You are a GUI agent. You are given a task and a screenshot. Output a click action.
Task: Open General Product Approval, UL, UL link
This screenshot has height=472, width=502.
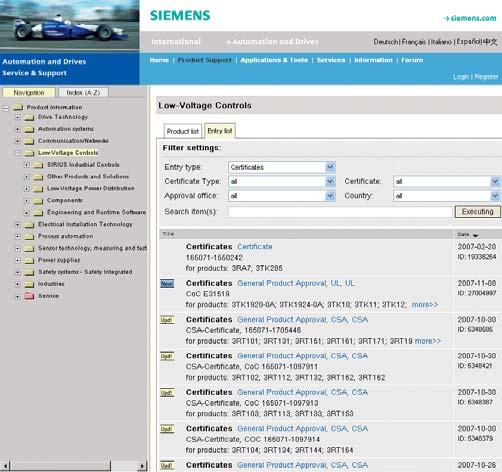click(296, 283)
